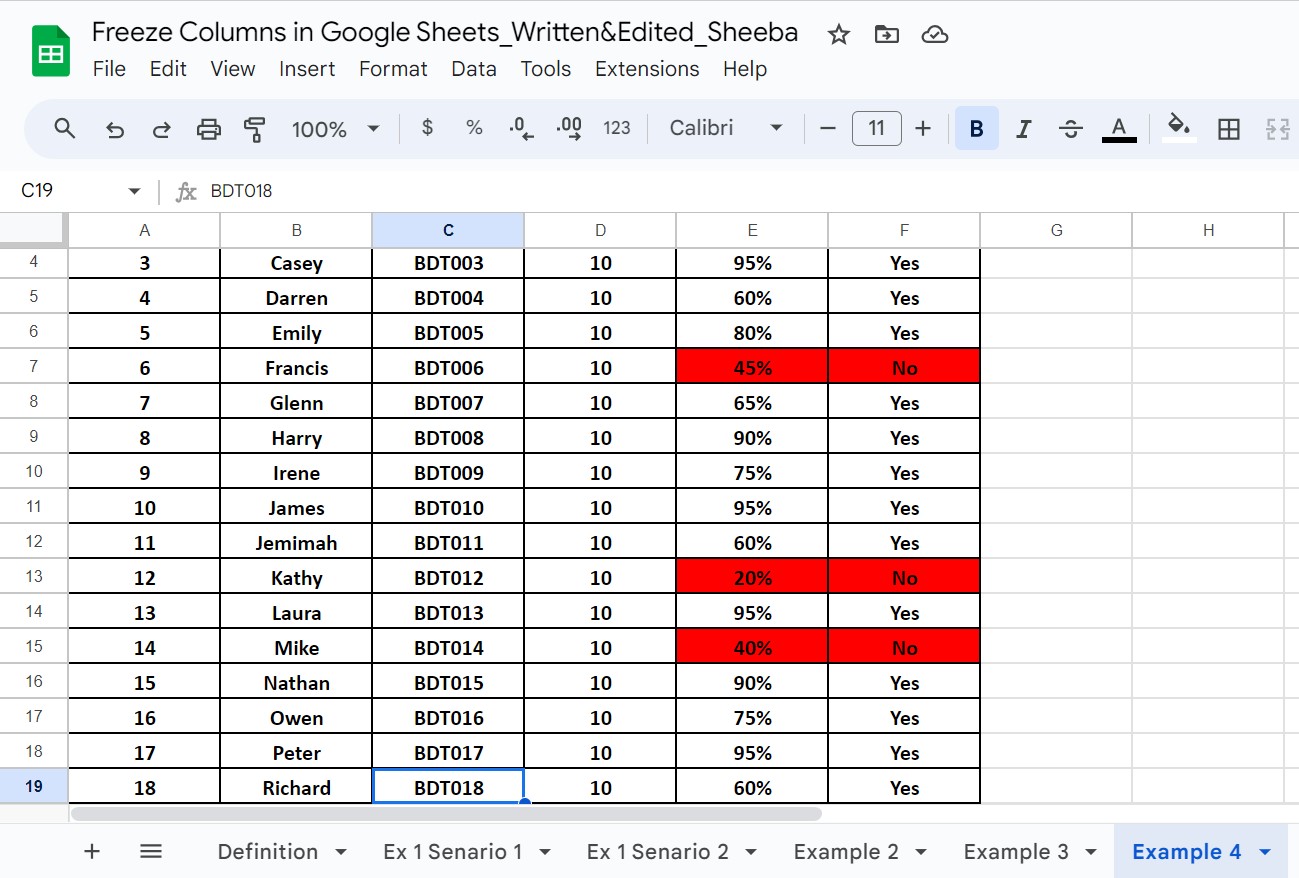
Task: Format selection as percent
Action: click(473, 128)
